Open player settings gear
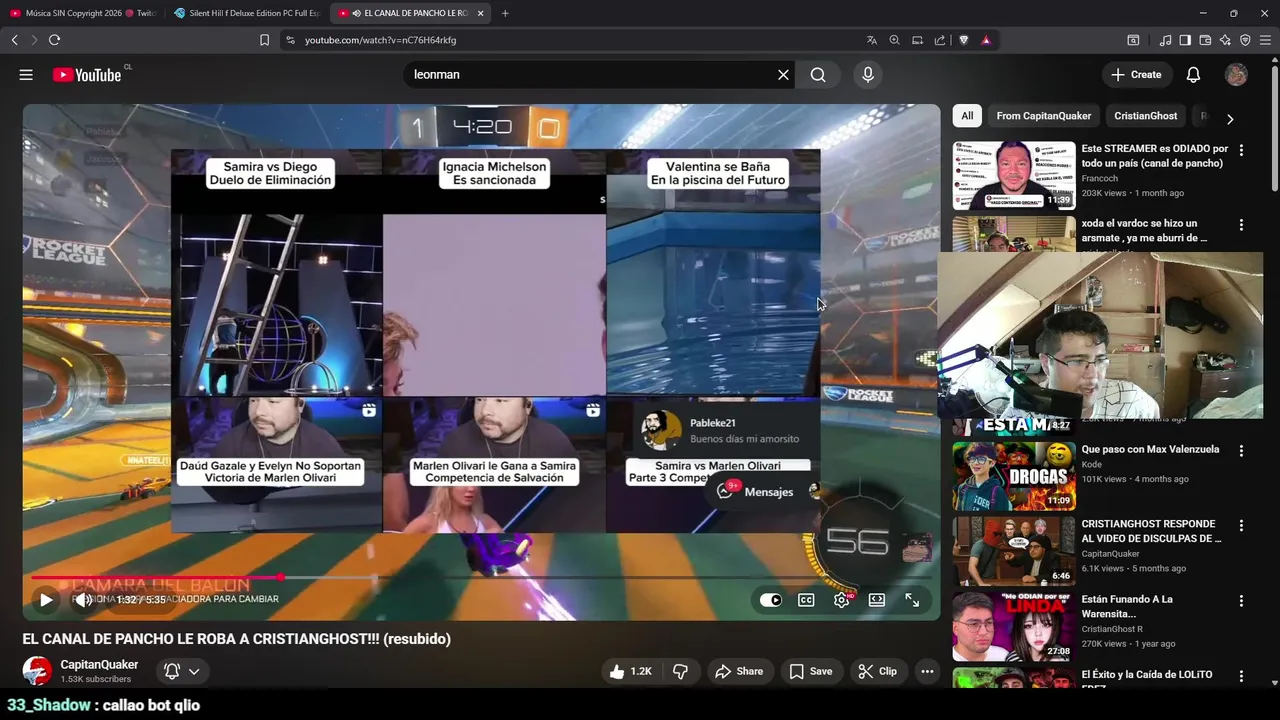The image size is (1280, 720). click(x=842, y=600)
